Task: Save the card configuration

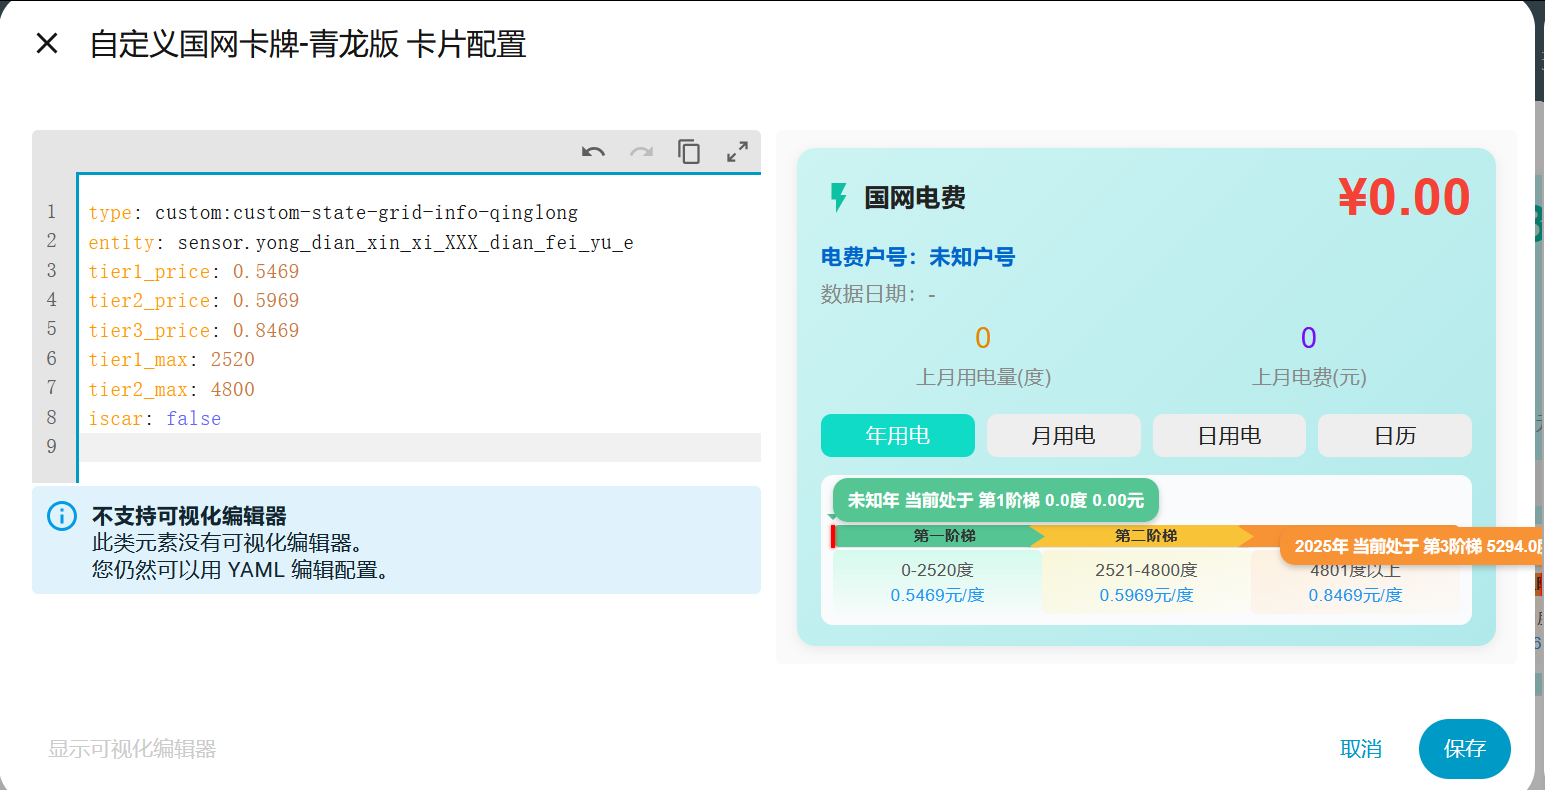Action: pyautogui.click(x=1464, y=749)
